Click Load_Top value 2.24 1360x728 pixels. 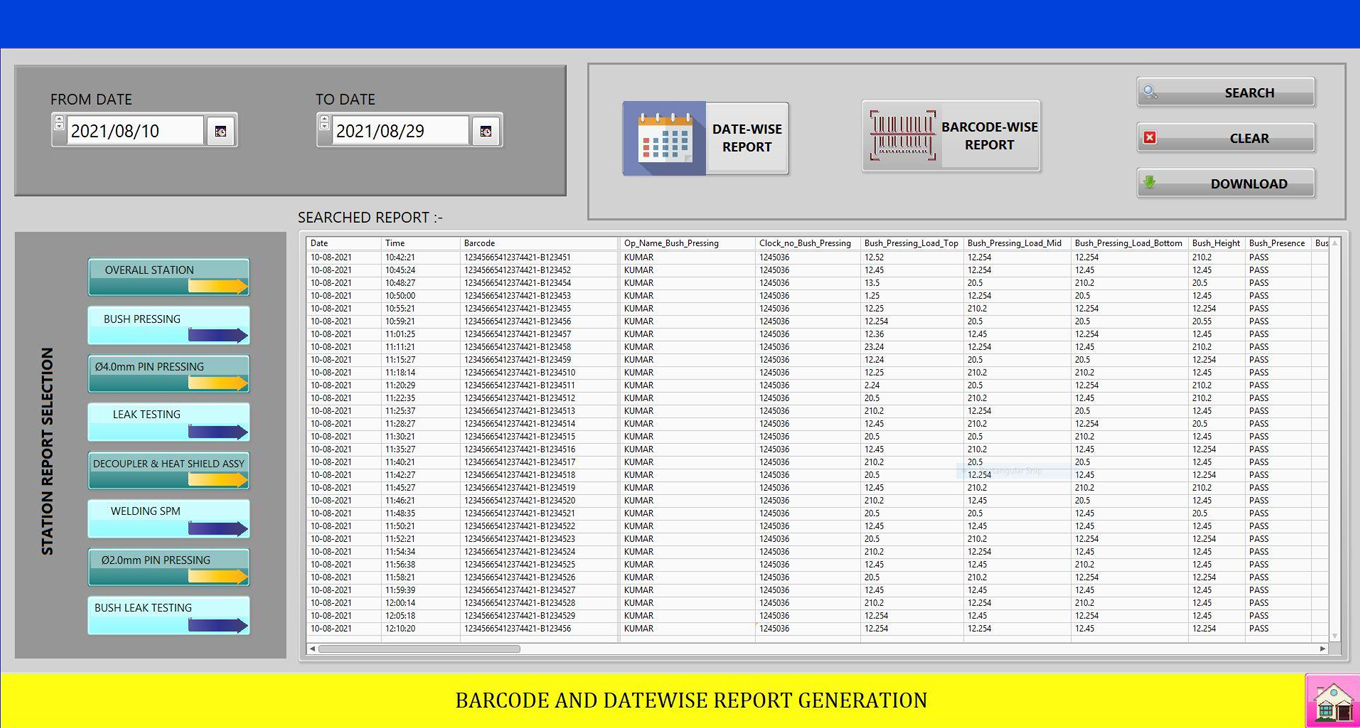pos(872,386)
